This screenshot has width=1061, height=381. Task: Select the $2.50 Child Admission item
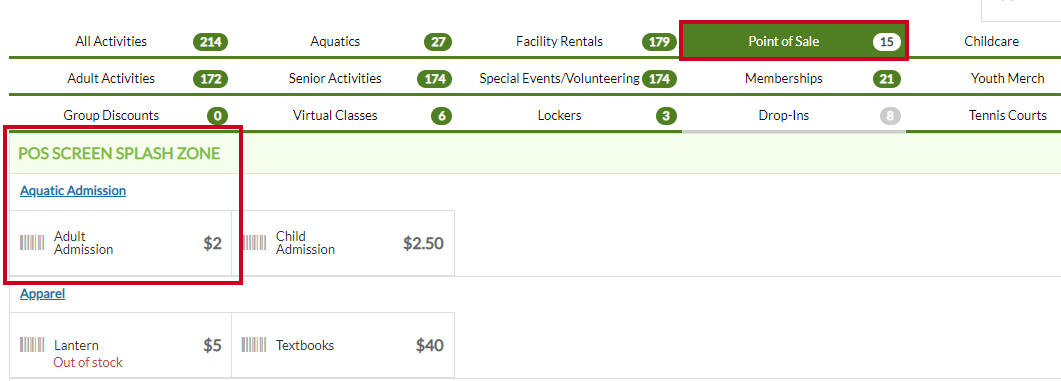click(x=343, y=243)
